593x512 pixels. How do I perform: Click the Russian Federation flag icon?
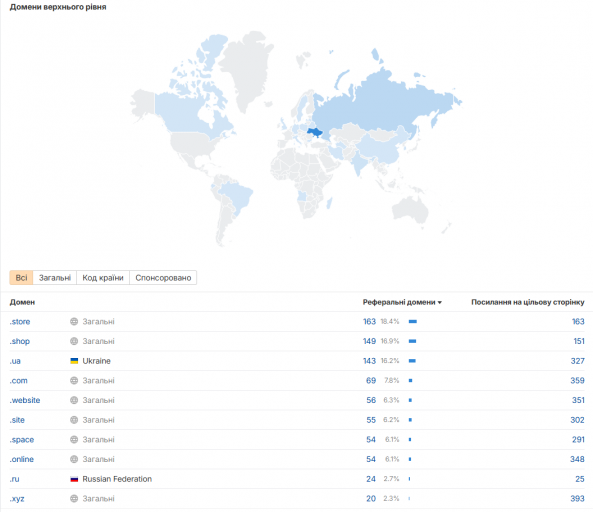coord(74,479)
